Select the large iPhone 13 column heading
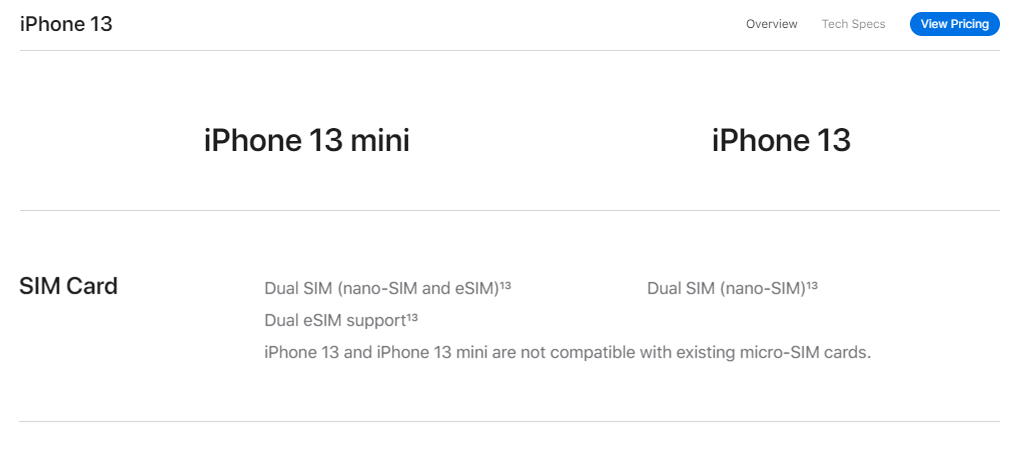Viewport: 1026px width, 453px height. [x=781, y=141]
